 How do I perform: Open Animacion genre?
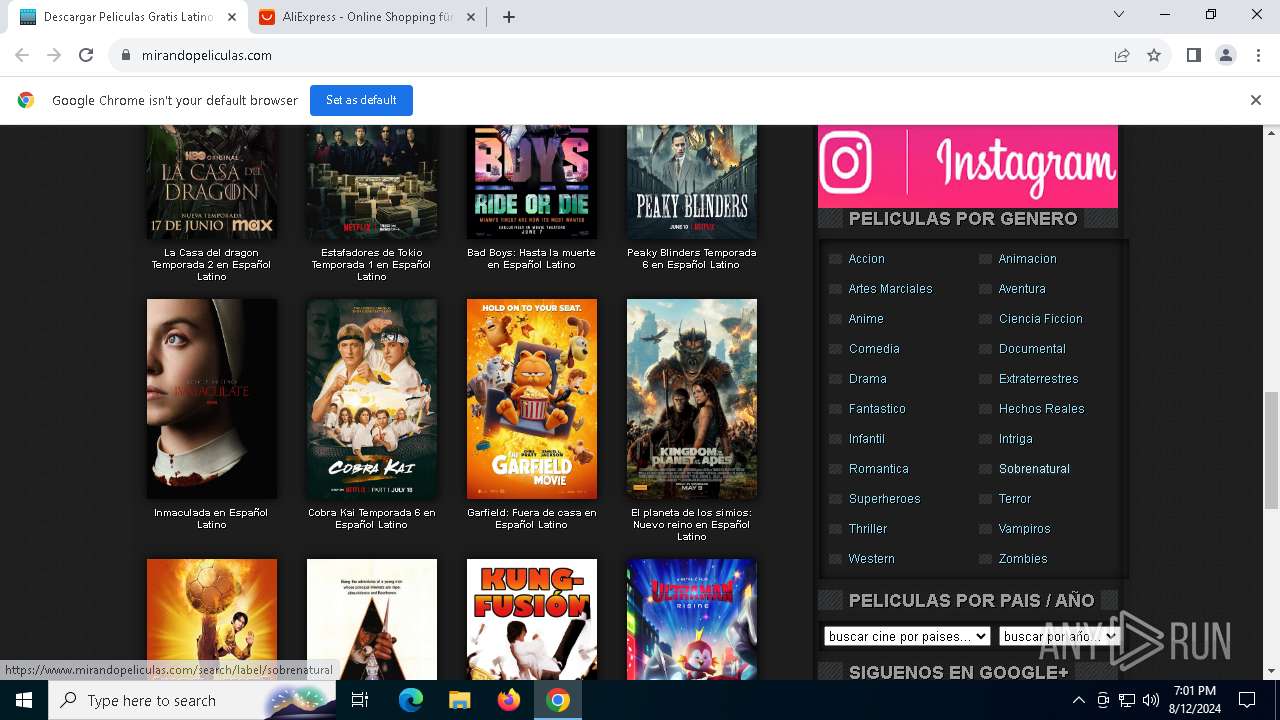coord(1027,259)
